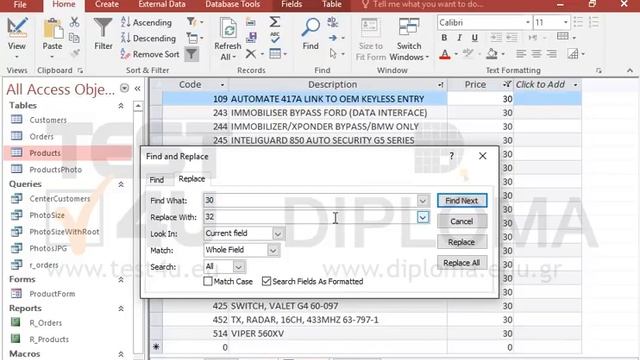Open the Filter funnel tool

pos(103,34)
